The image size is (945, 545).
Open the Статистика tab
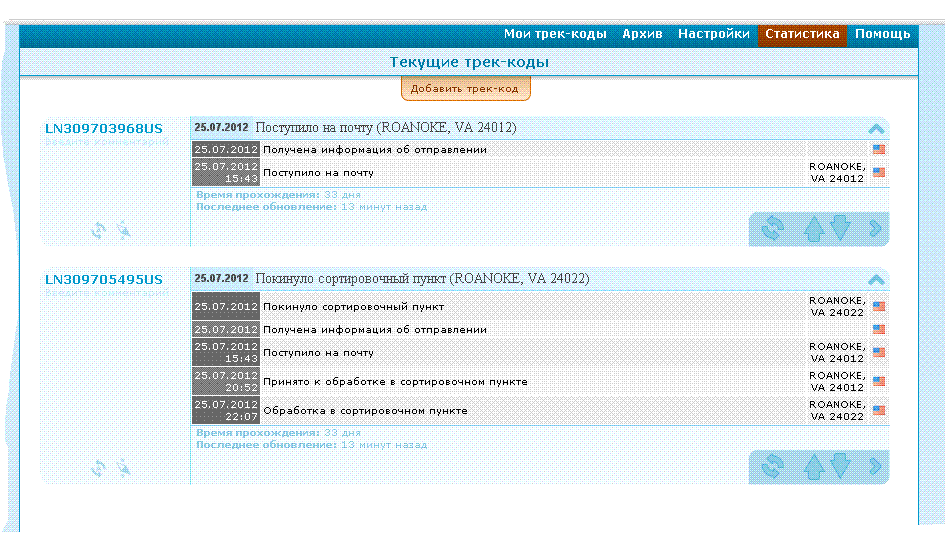click(x=802, y=34)
